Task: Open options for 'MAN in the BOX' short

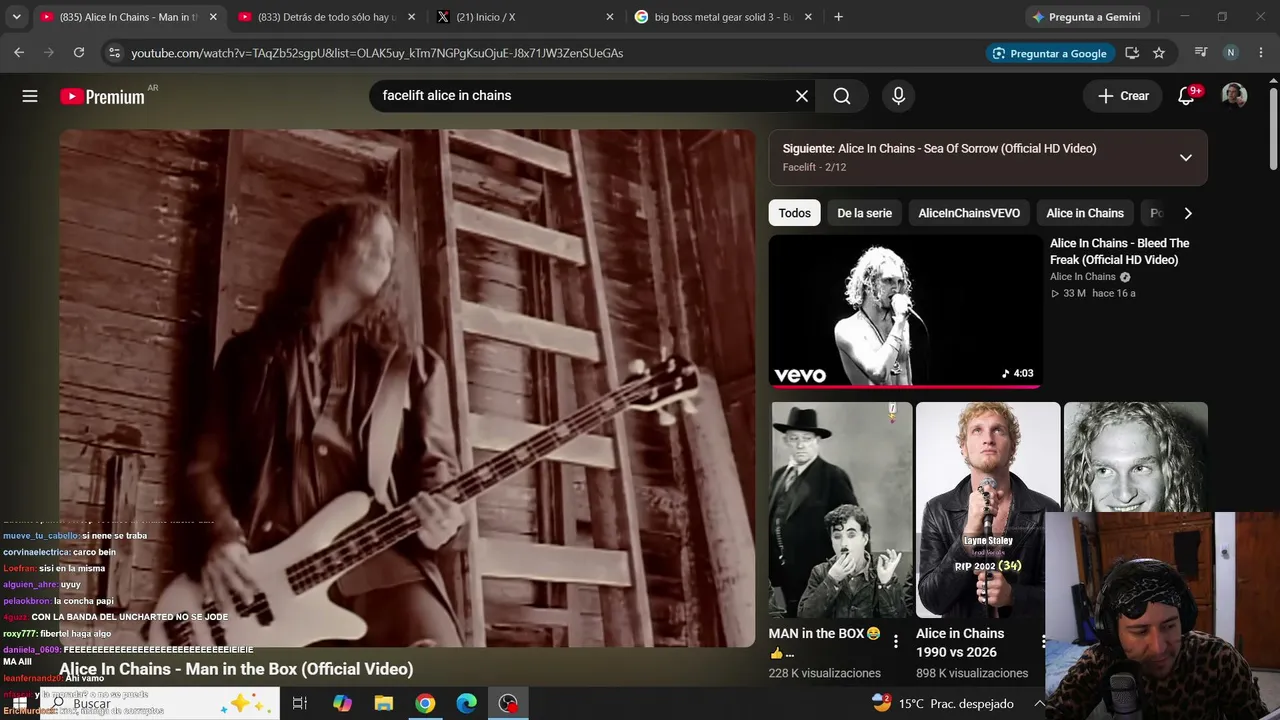Action: point(896,642)
